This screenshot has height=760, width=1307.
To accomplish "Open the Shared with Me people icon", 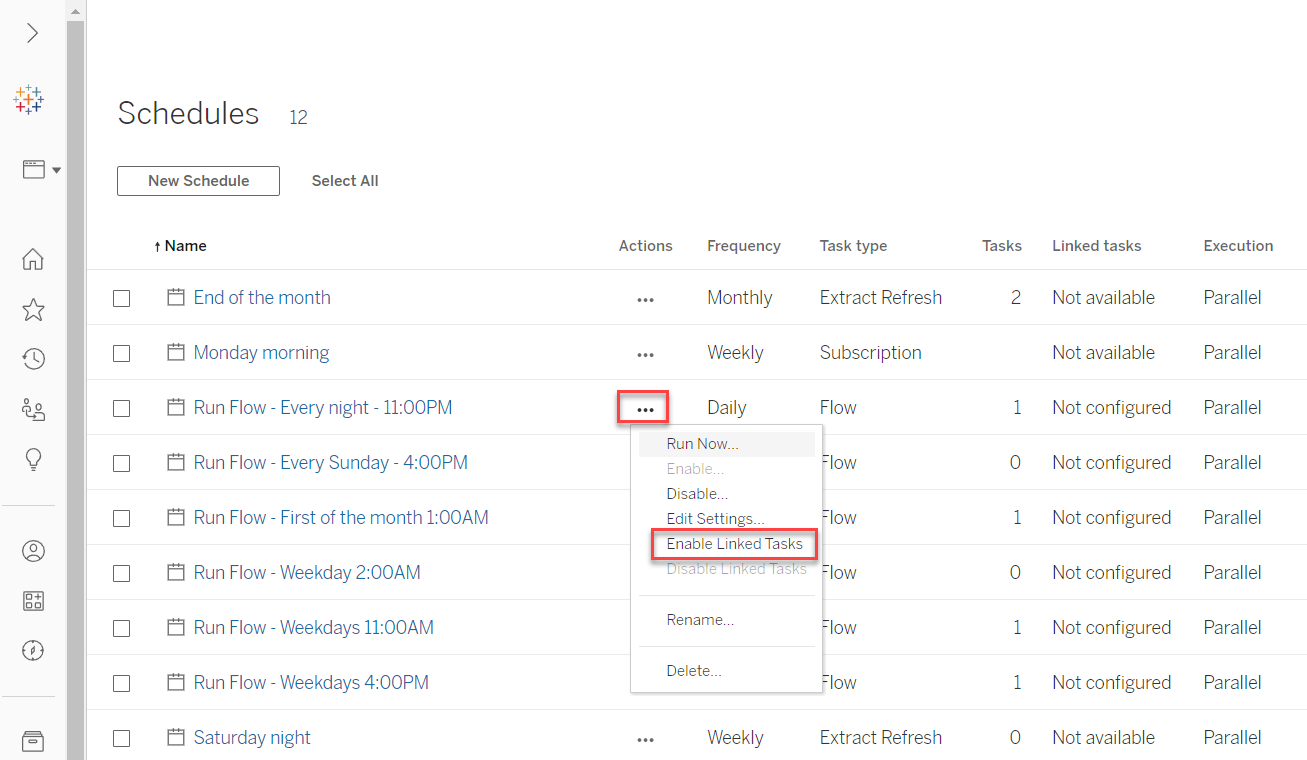I will [33, 409].
